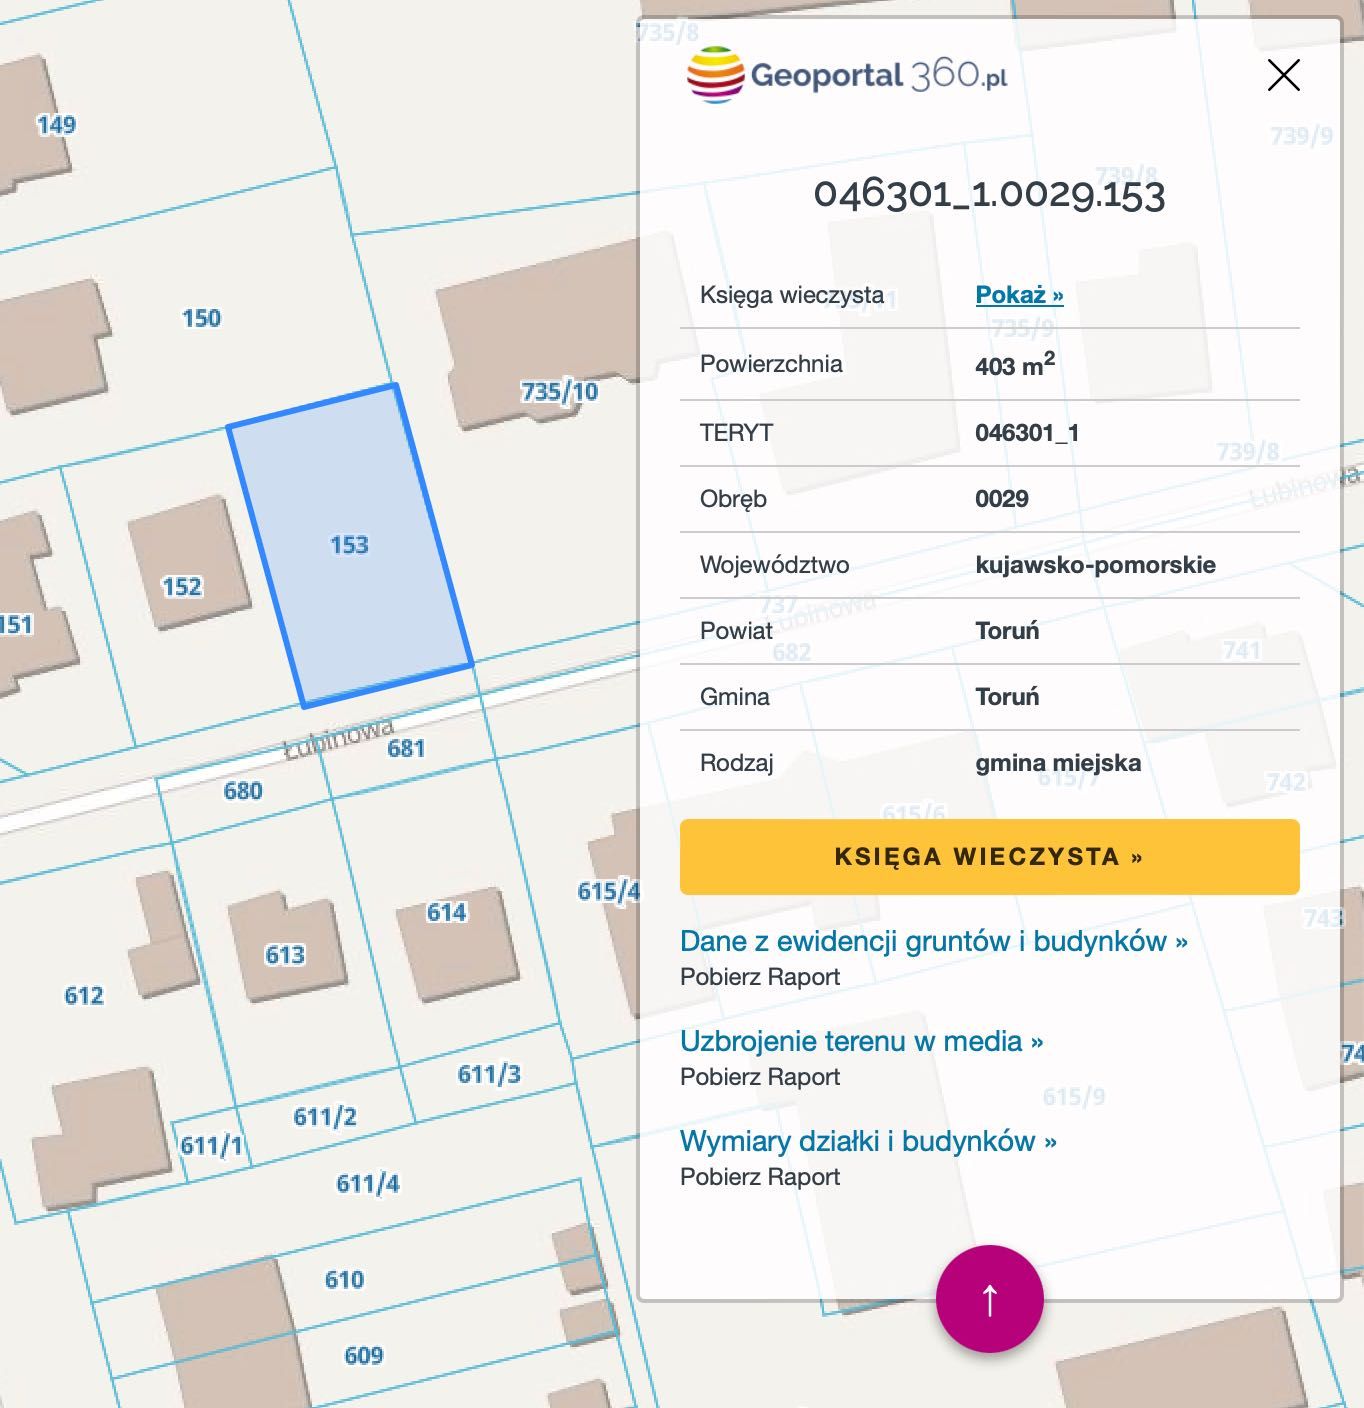Click Gmina value Toruń
The width and height of the screenshot is (1364, 1408).
tap(1007, 697)
